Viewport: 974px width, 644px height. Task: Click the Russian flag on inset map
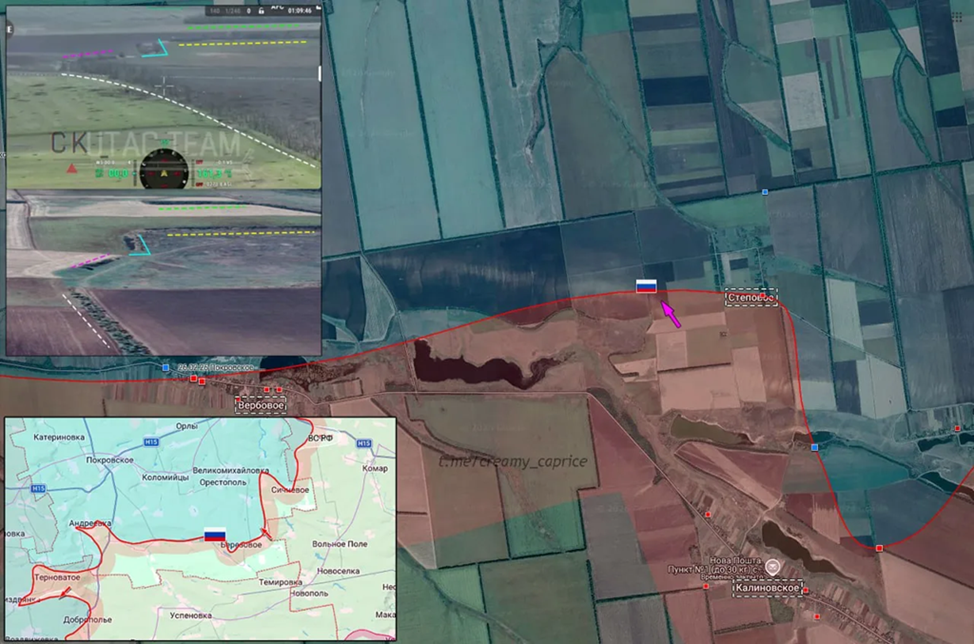[x=214, y=535]
